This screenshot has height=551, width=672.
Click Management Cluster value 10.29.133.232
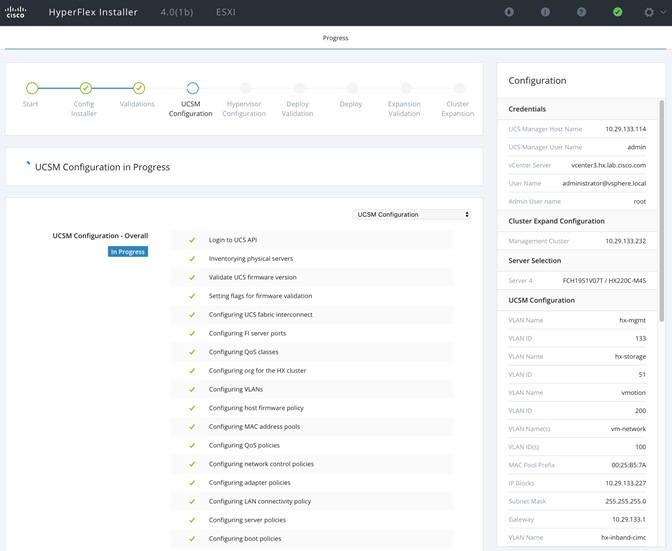(625, 241)
